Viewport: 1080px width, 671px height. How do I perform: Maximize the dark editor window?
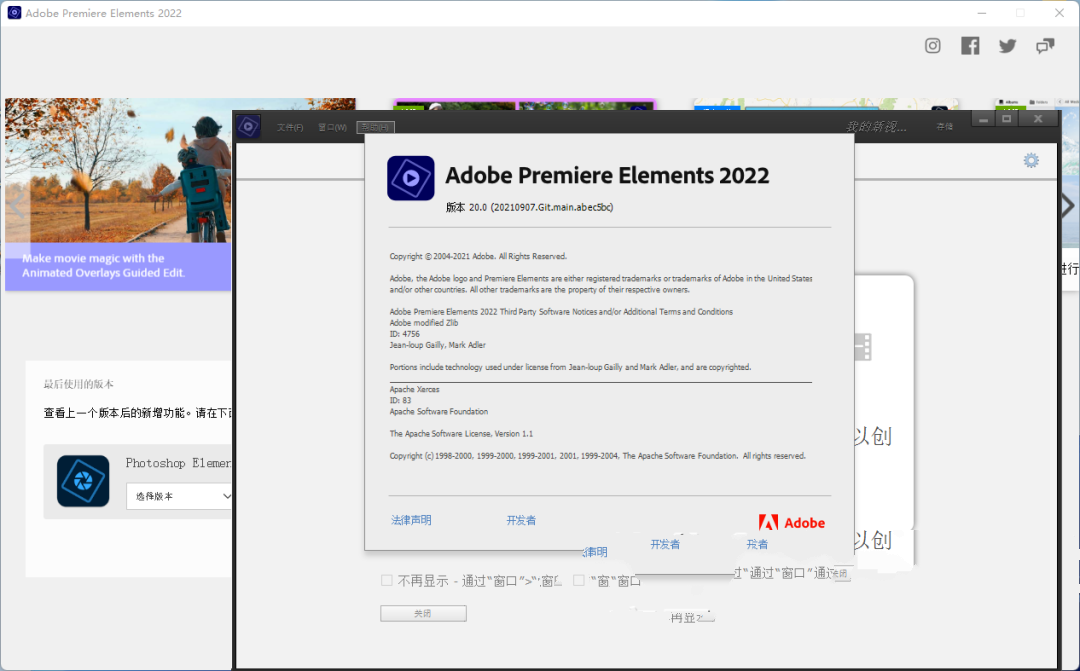point(1006,119)
